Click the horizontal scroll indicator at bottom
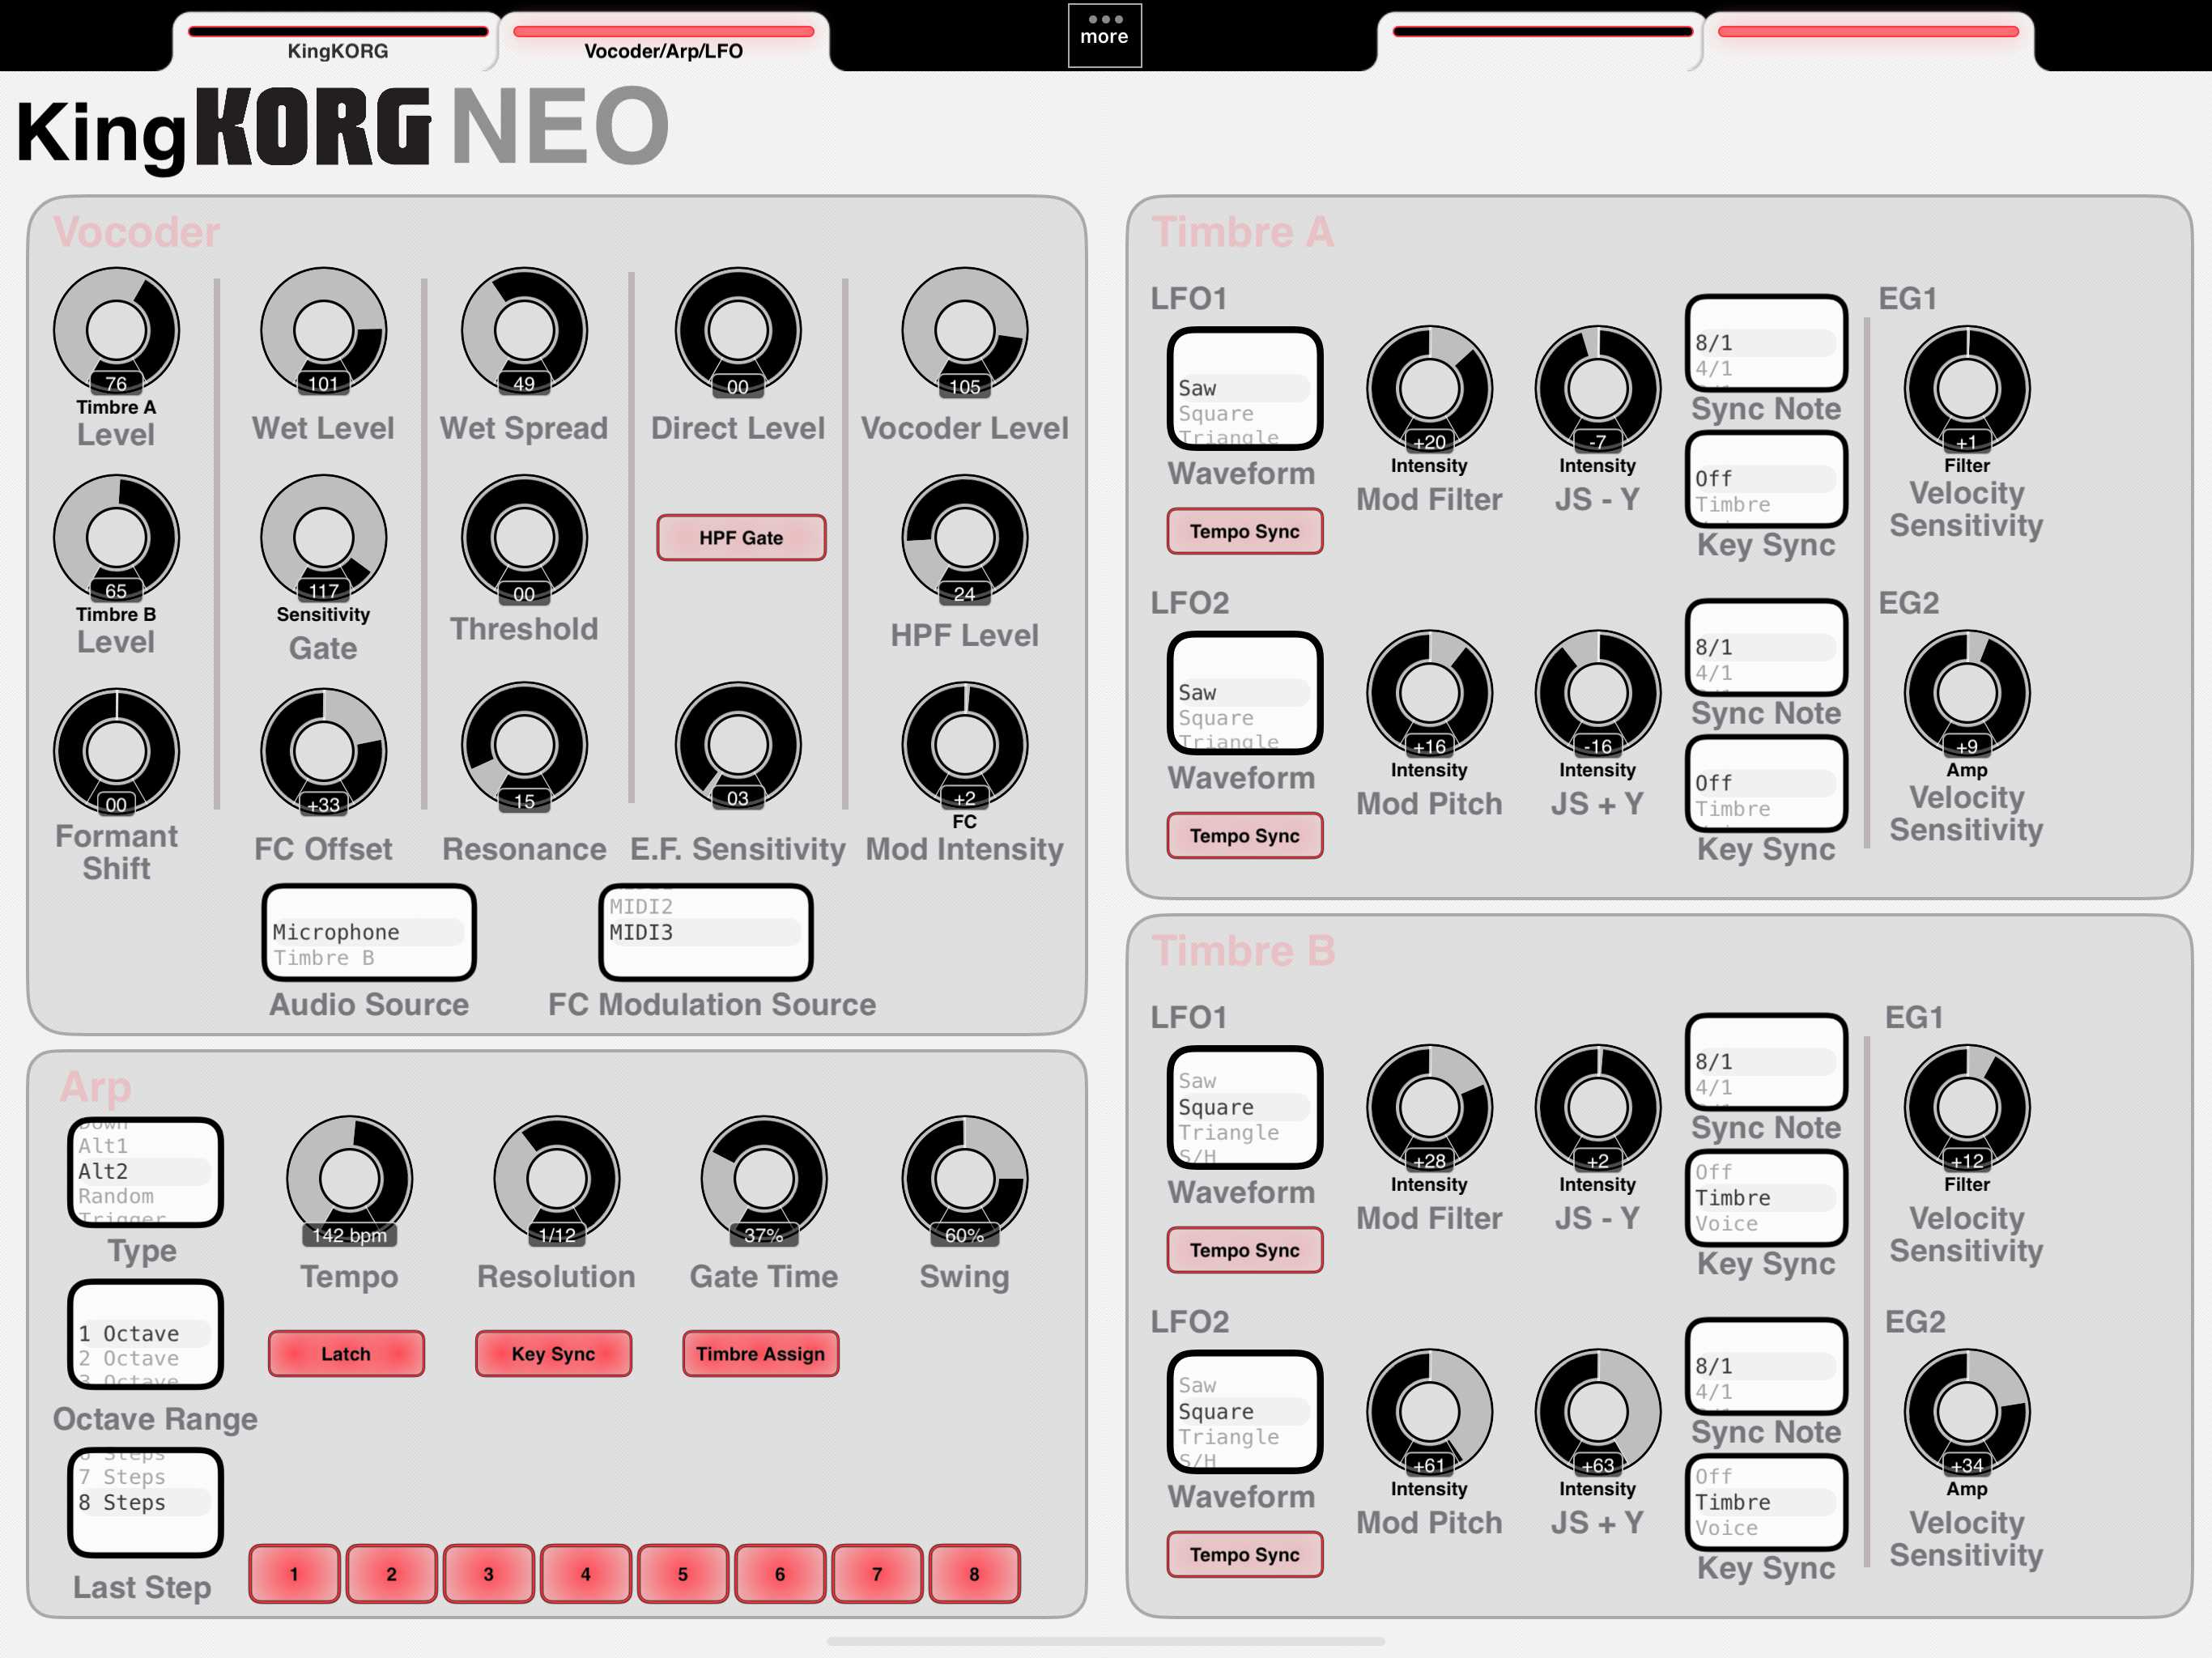The height and width of the screenshot is (1658, 2212). (1105, 1641)
